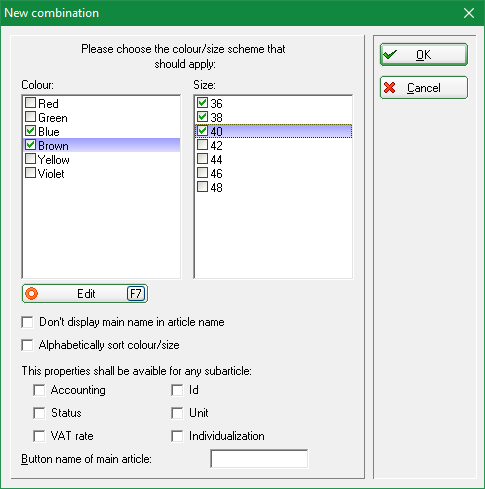The height and width of the screenshot is (489, 485).
Task: Enable Don't display main name in article name
Action: tap(27, 322)
